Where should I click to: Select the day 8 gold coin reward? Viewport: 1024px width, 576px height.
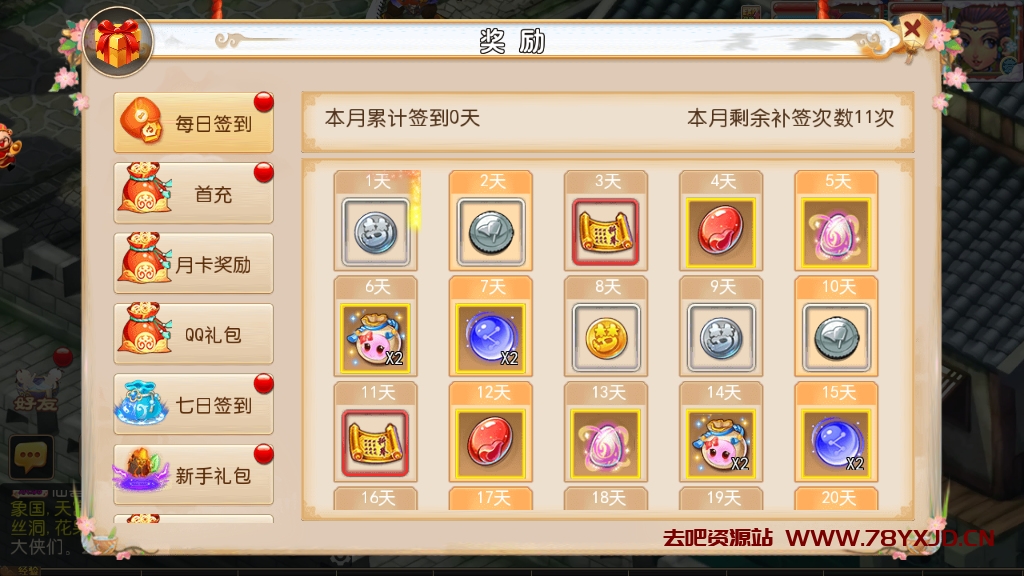(605, 338)
